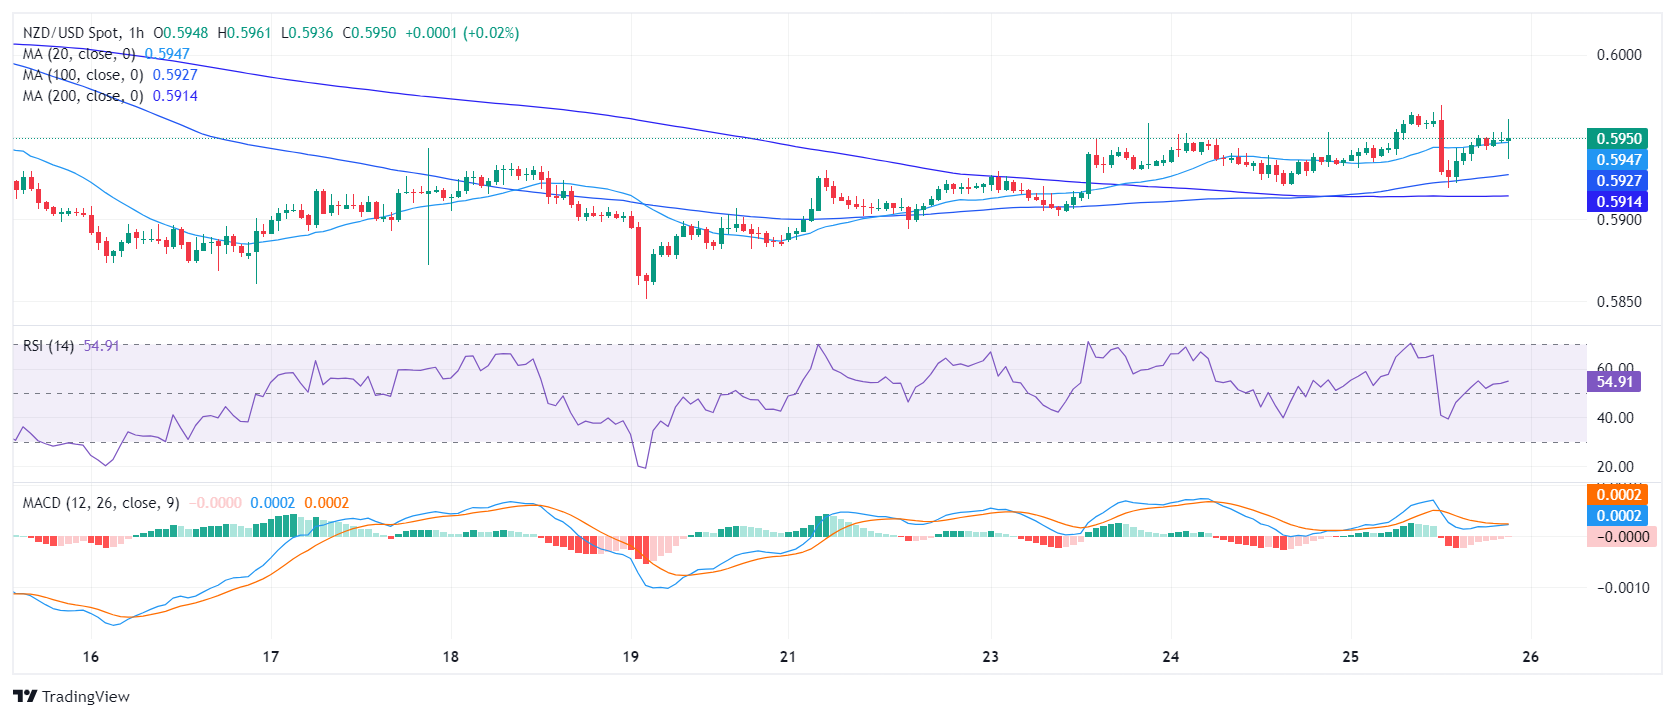Screen dimensions: 1675x718
Task: Select the orange 0.0002 MACD signal tag
Action: (x=1618, y=495)
